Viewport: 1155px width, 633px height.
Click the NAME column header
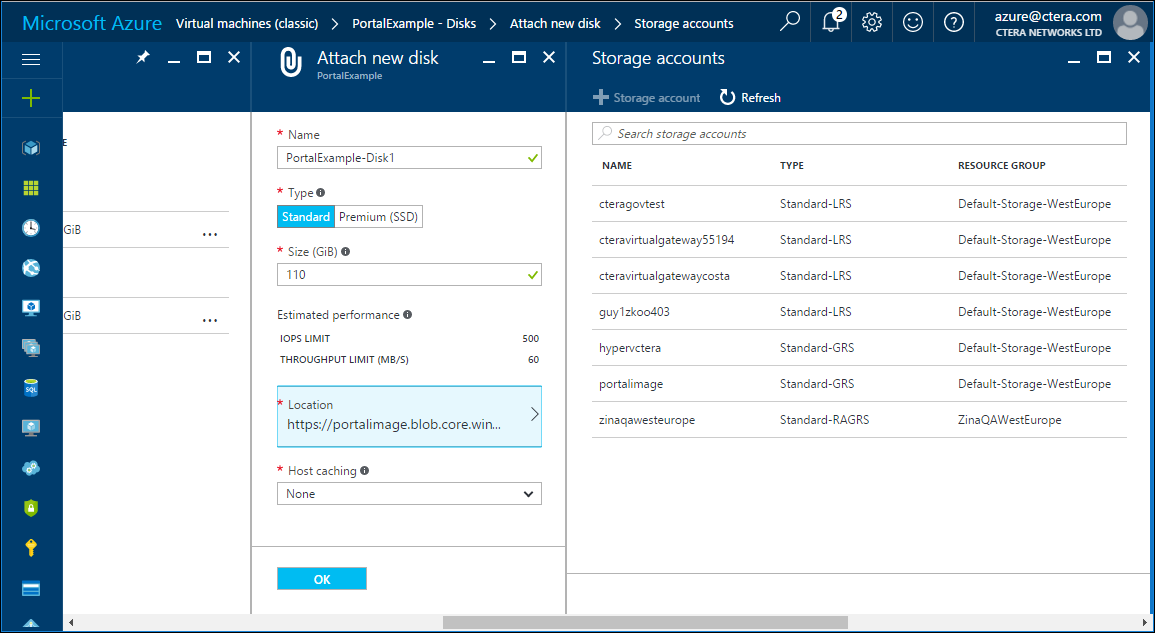pyautogui.click(x=617, y=166)
